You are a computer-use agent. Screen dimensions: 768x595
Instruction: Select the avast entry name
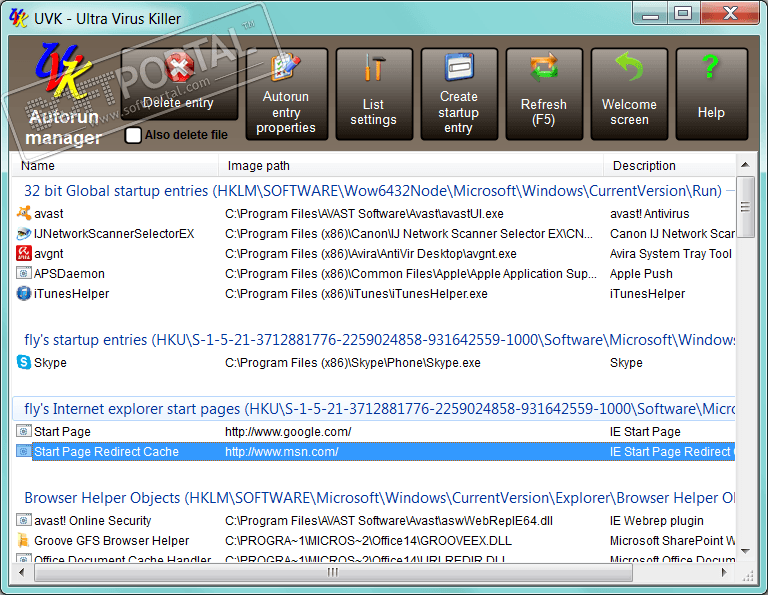49,214
